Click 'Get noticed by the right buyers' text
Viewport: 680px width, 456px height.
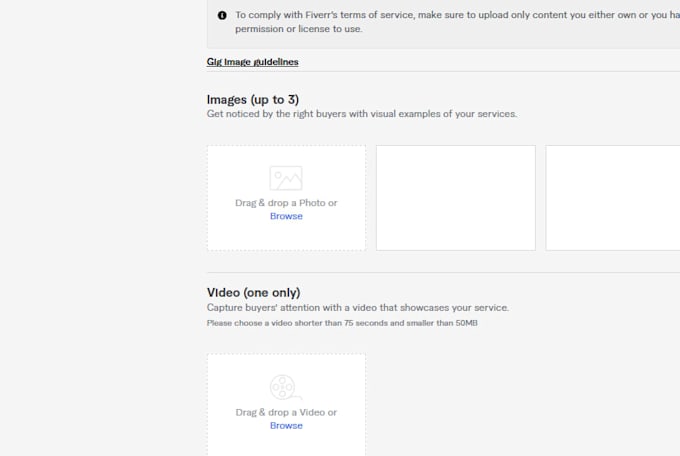point(362,114)
